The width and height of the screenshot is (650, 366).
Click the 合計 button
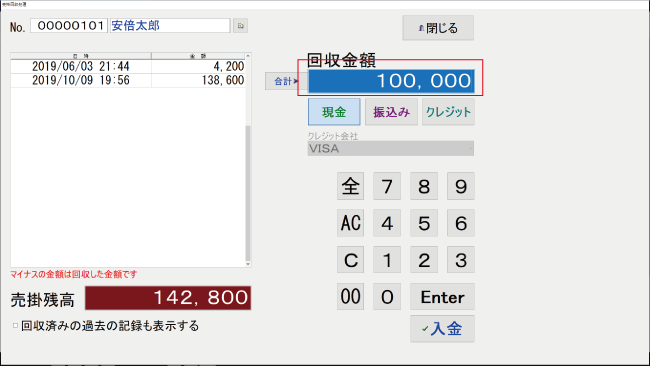pos(286,81)
